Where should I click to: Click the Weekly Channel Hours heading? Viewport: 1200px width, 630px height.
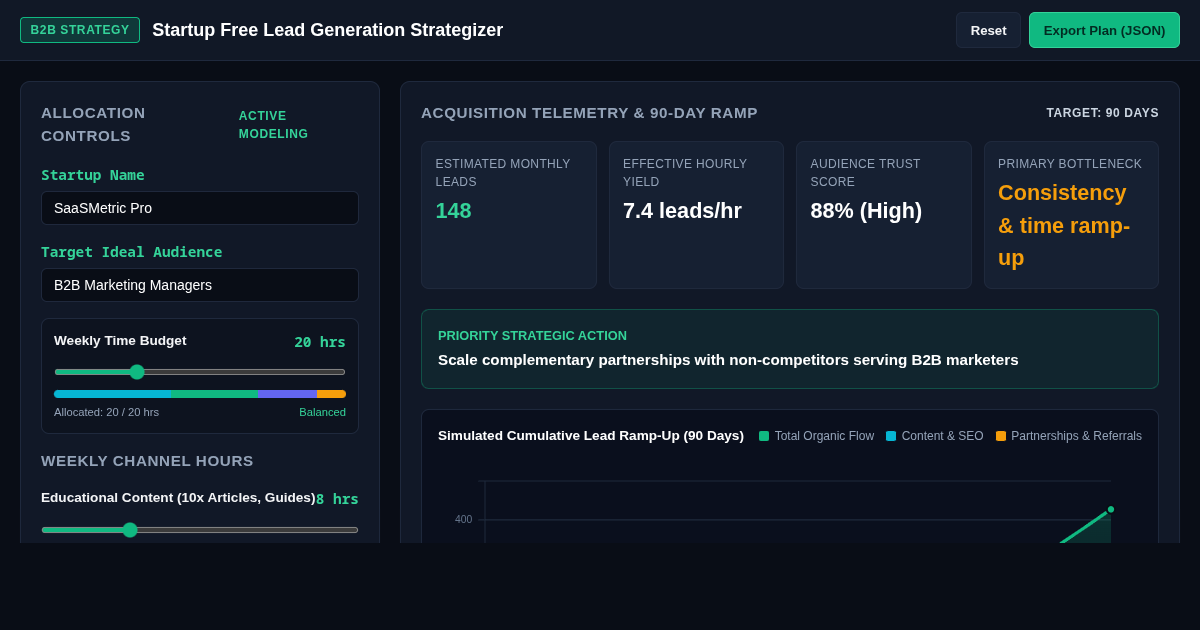(x=147, y=461)
